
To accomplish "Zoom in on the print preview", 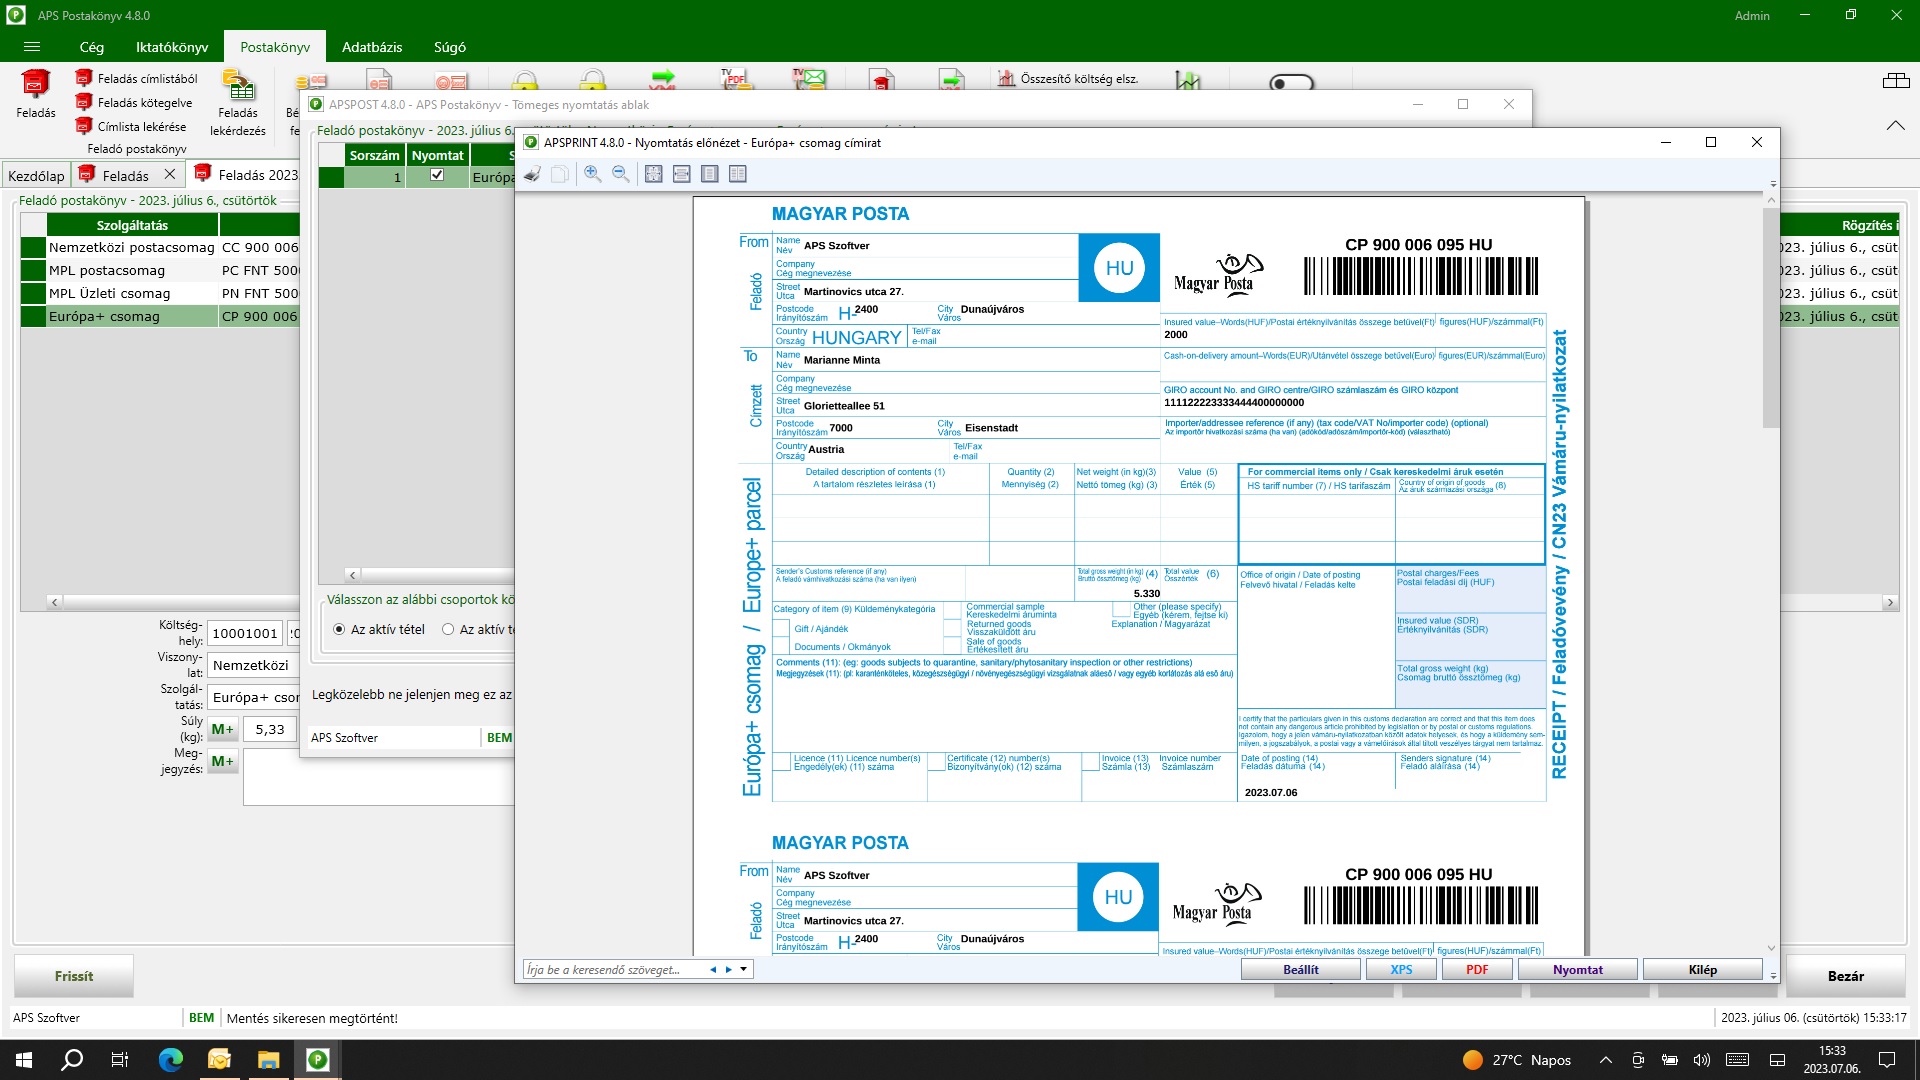I will pos(593,174).
